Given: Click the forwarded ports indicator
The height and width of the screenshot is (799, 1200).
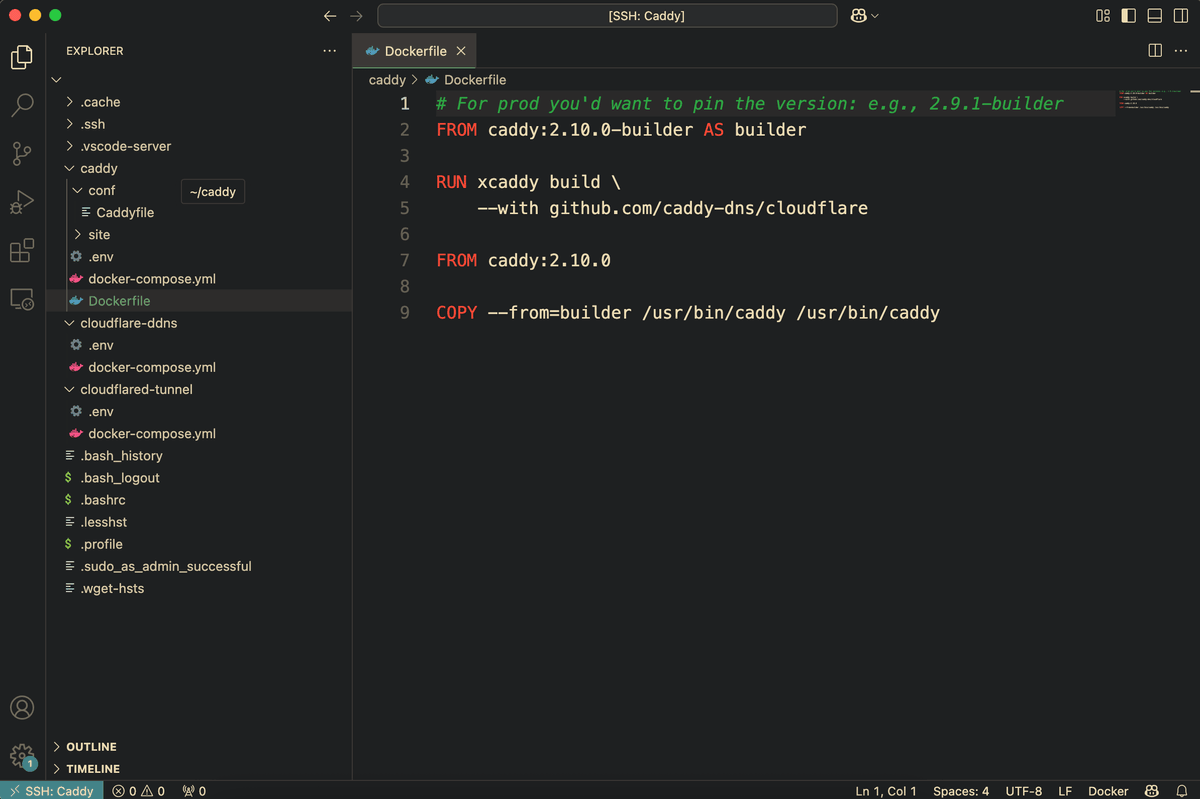Looking at the screenshot, I should (193, 791).
